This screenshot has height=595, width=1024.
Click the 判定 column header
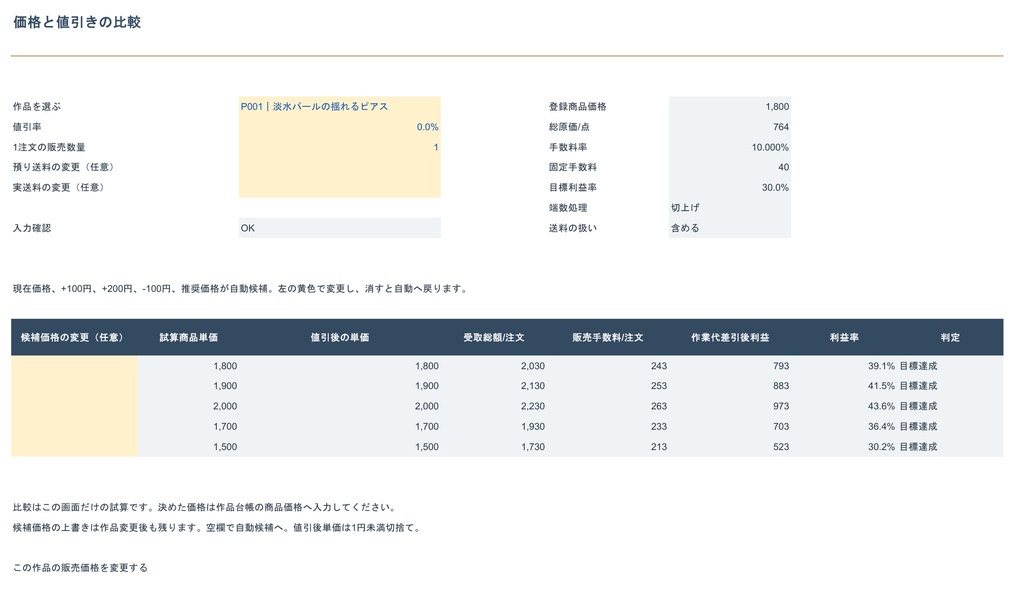tap(950, 338)
